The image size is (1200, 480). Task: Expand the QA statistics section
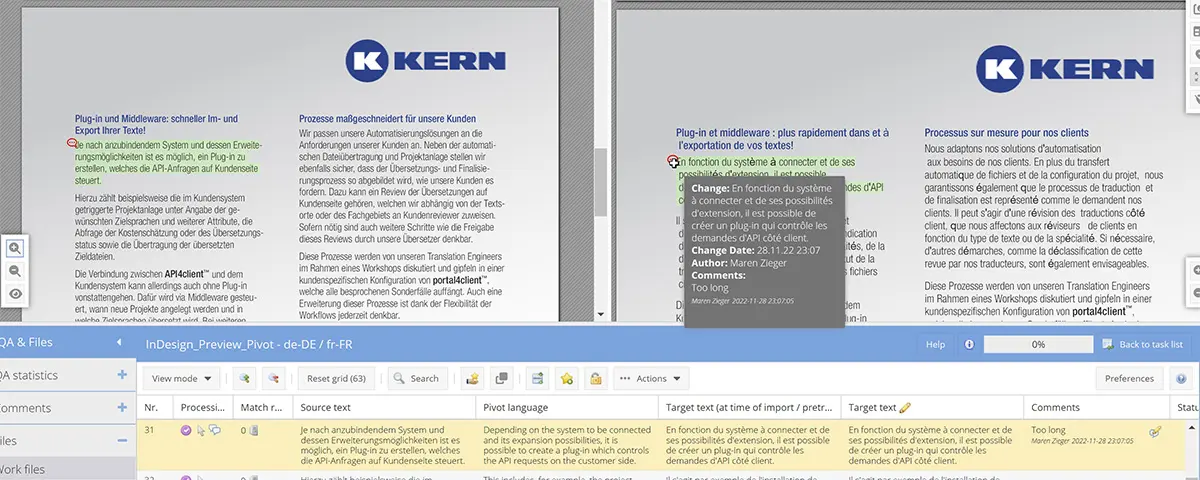(122, 375)
